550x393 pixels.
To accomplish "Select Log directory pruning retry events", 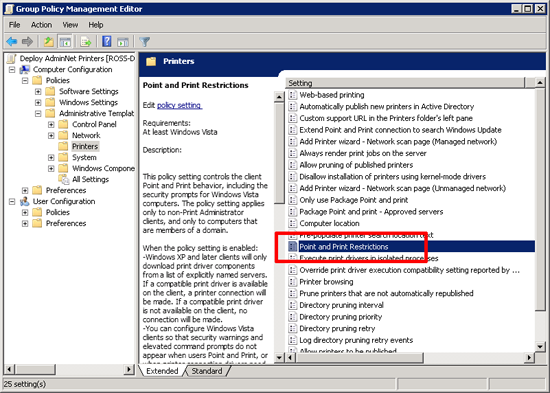I will pyautogui.click(x=356, y=340).
